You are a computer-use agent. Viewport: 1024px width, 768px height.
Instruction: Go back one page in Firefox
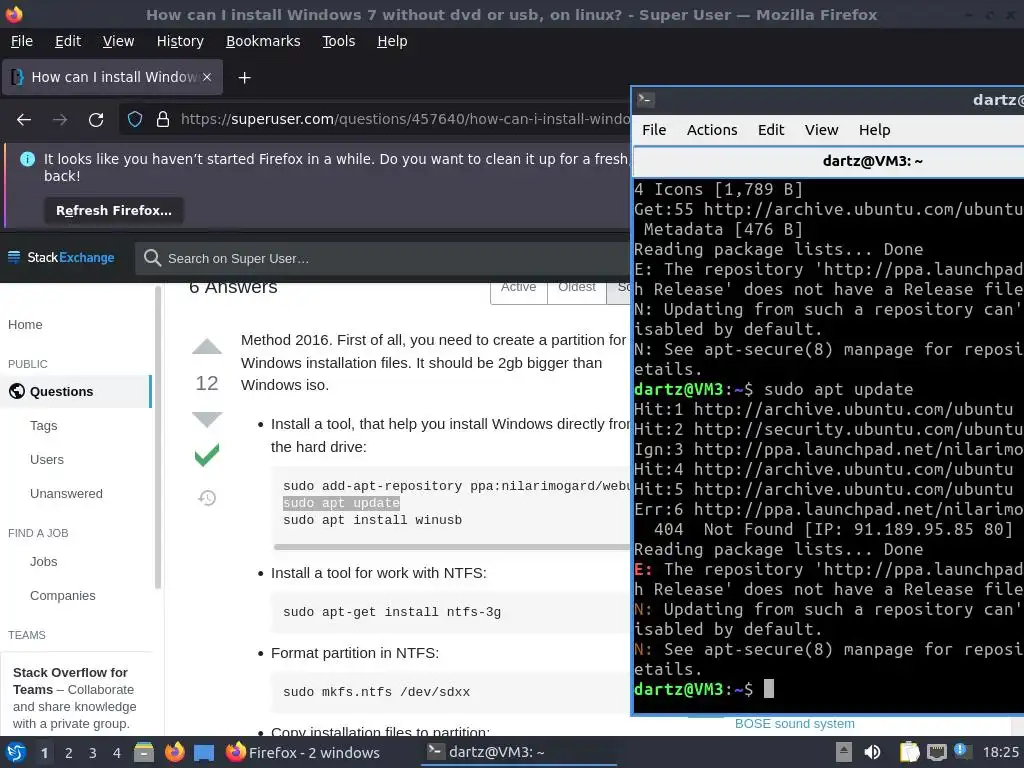coord(24,120)
